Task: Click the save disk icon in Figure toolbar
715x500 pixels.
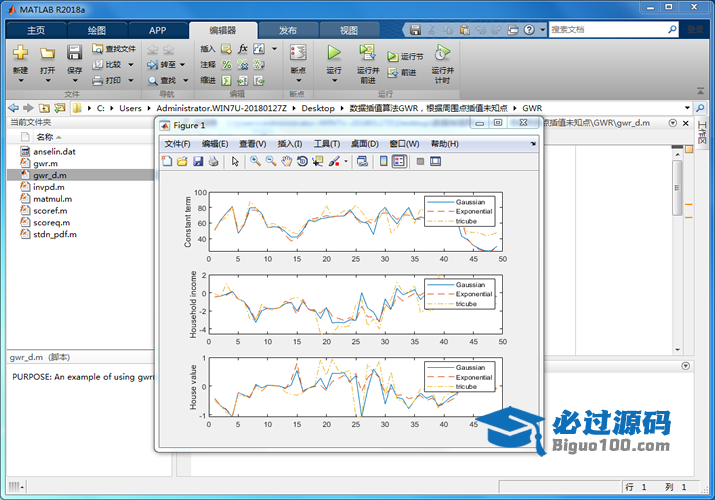Action: coord(198,161)
